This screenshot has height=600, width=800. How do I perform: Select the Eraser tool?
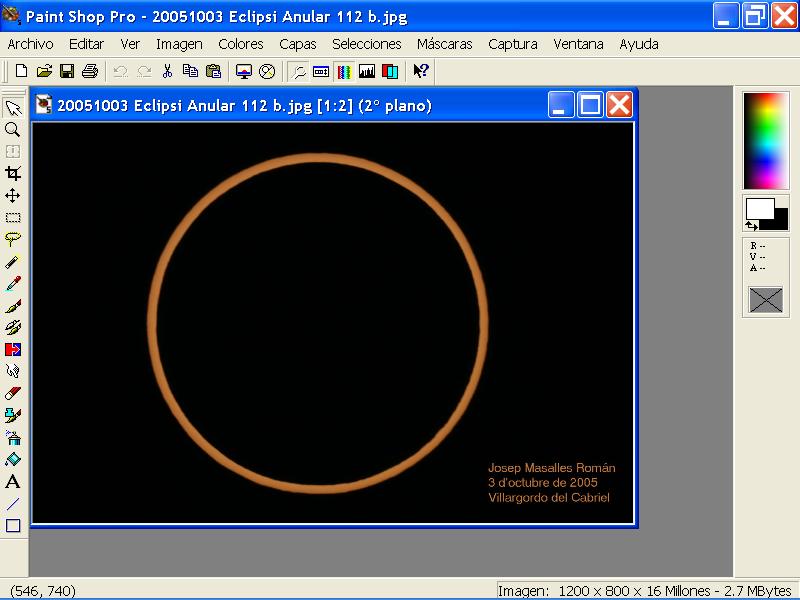(x=13, y=393)
